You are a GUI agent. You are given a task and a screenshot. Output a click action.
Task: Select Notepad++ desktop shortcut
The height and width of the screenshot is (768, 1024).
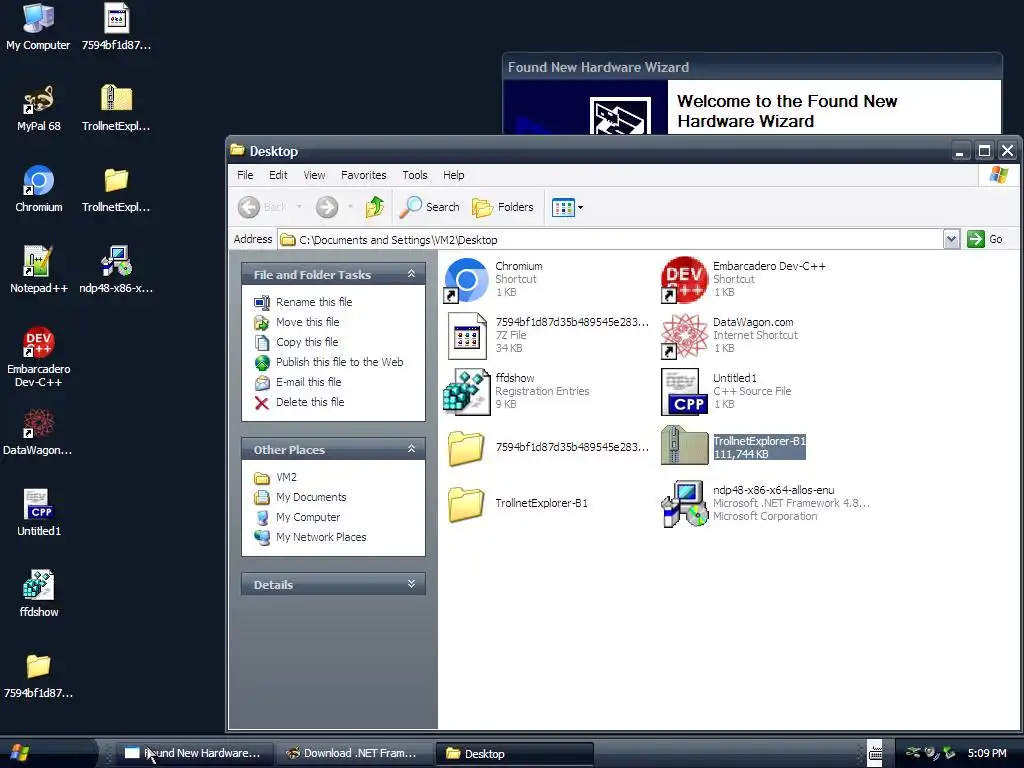[39, 269]
